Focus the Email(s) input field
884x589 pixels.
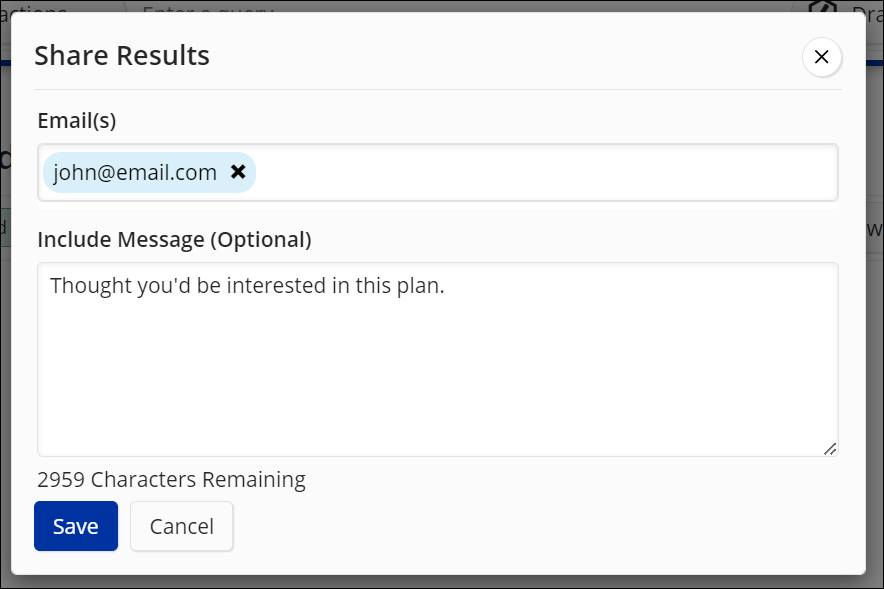(x=546, y=172)
